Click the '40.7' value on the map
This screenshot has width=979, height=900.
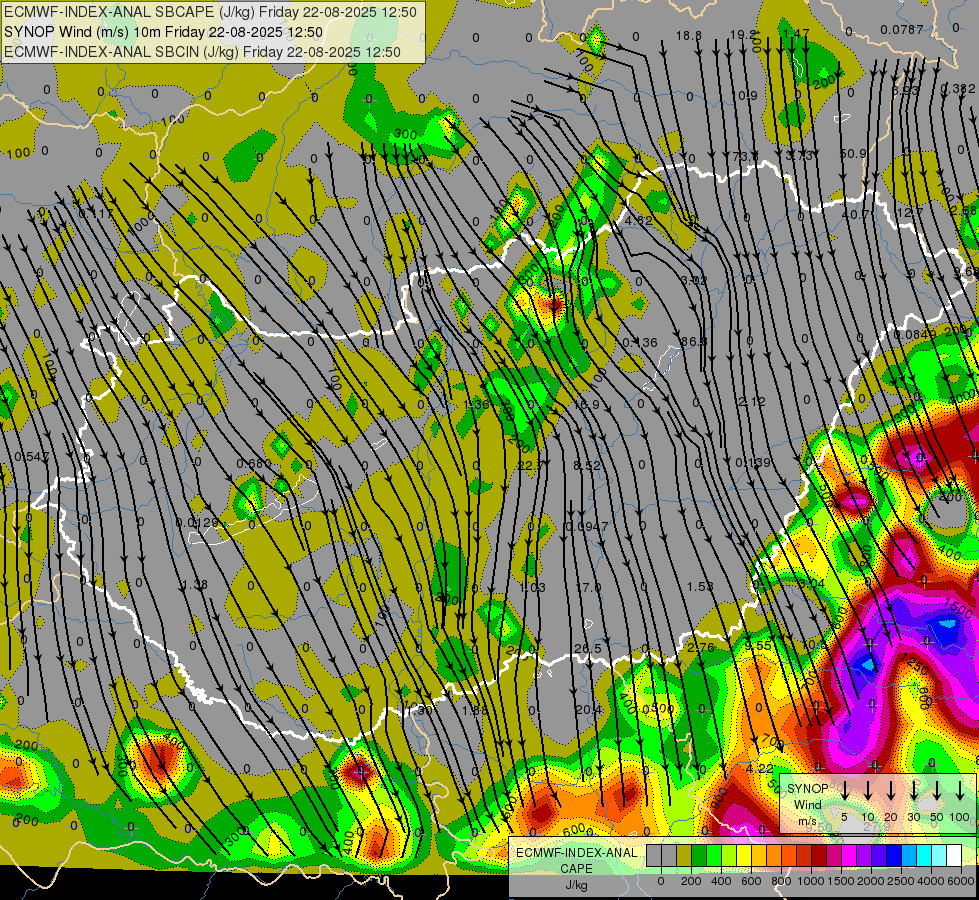pyautogui.click(x=855, y=214)
